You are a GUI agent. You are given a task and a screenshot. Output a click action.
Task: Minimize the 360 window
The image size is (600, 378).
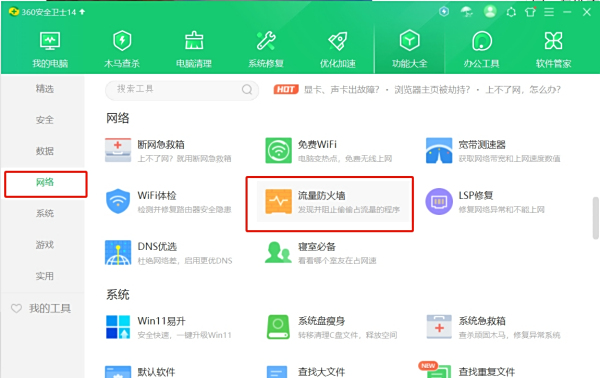pyautogui.click(x=567, y=12)
